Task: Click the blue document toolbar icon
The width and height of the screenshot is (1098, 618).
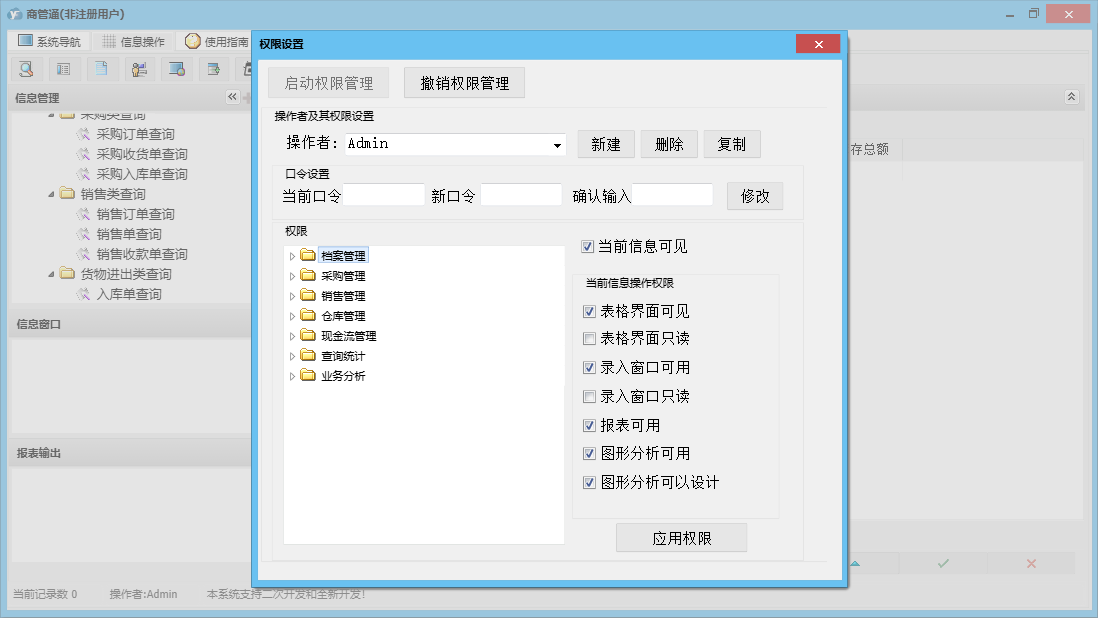Action: tap(102, 69)
